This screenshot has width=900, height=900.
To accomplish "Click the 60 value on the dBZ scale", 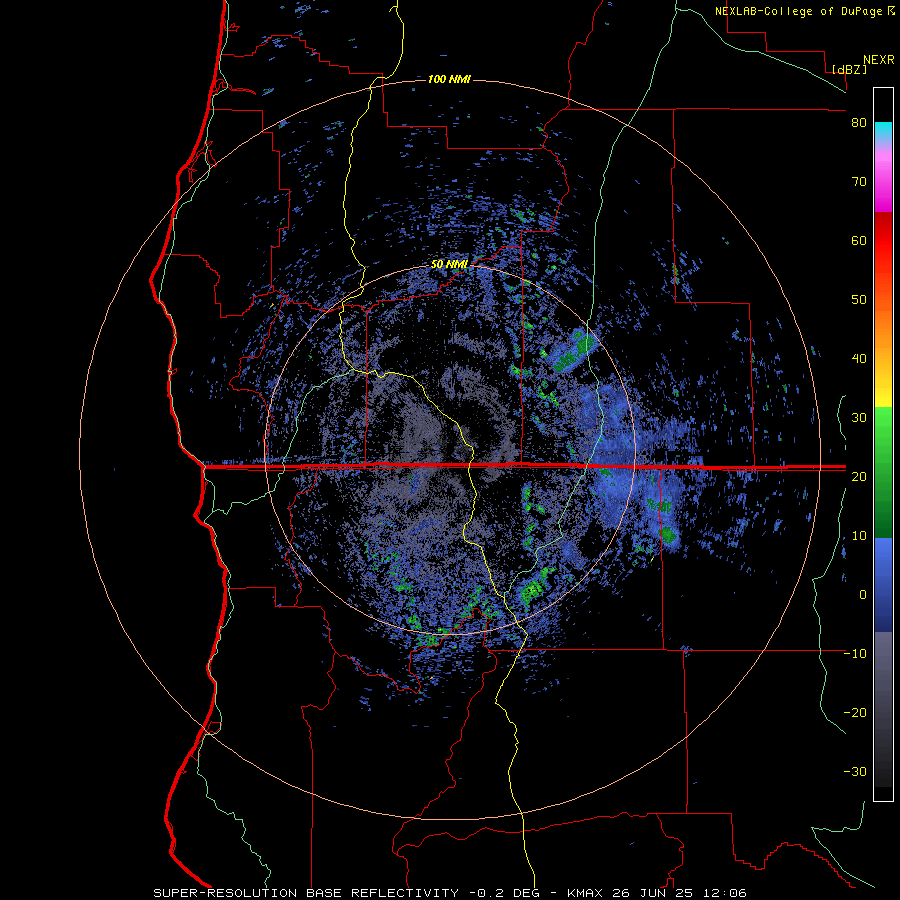I will coord(859,240).
